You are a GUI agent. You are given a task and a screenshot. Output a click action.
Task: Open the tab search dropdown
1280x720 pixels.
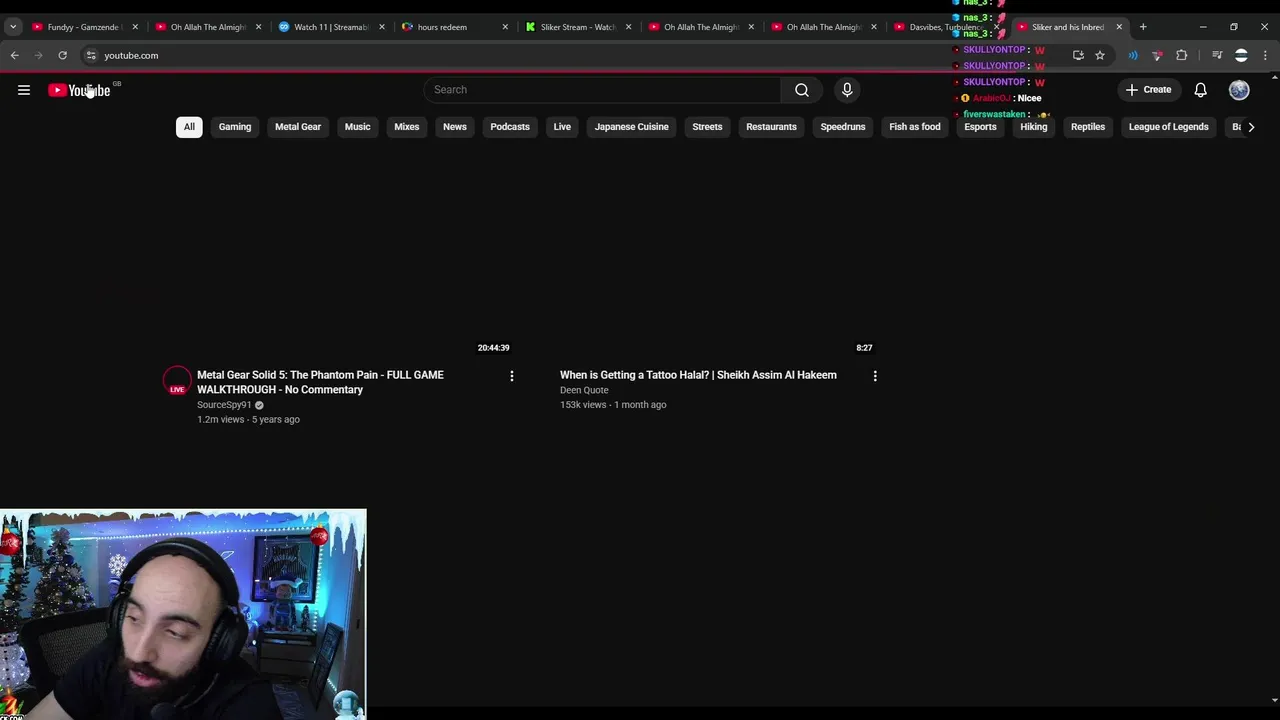13,27
